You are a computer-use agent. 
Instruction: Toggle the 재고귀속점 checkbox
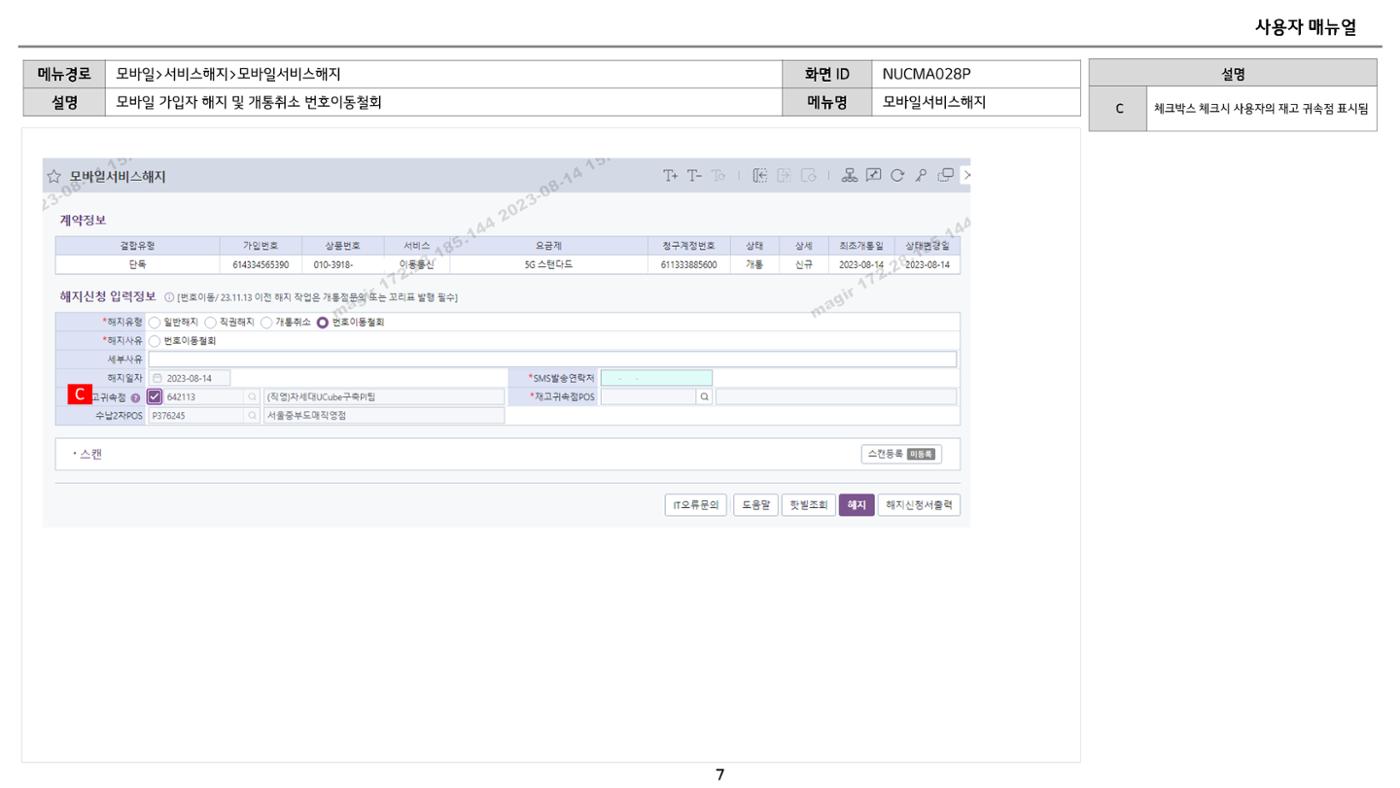(154, 397)
